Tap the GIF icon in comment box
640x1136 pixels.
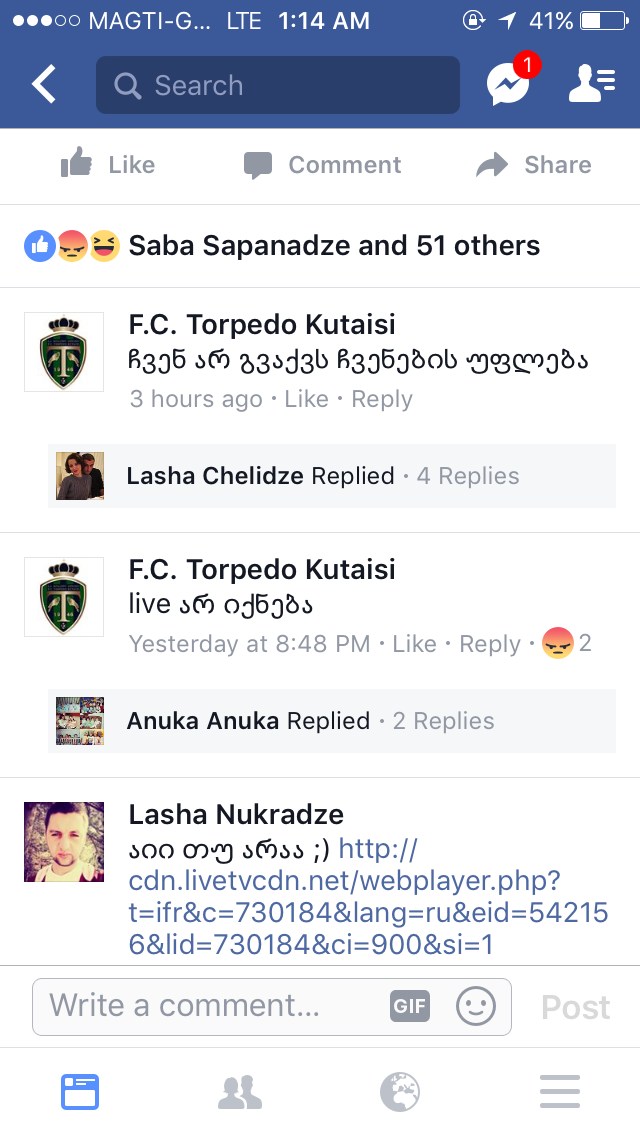coord(410,1006)
